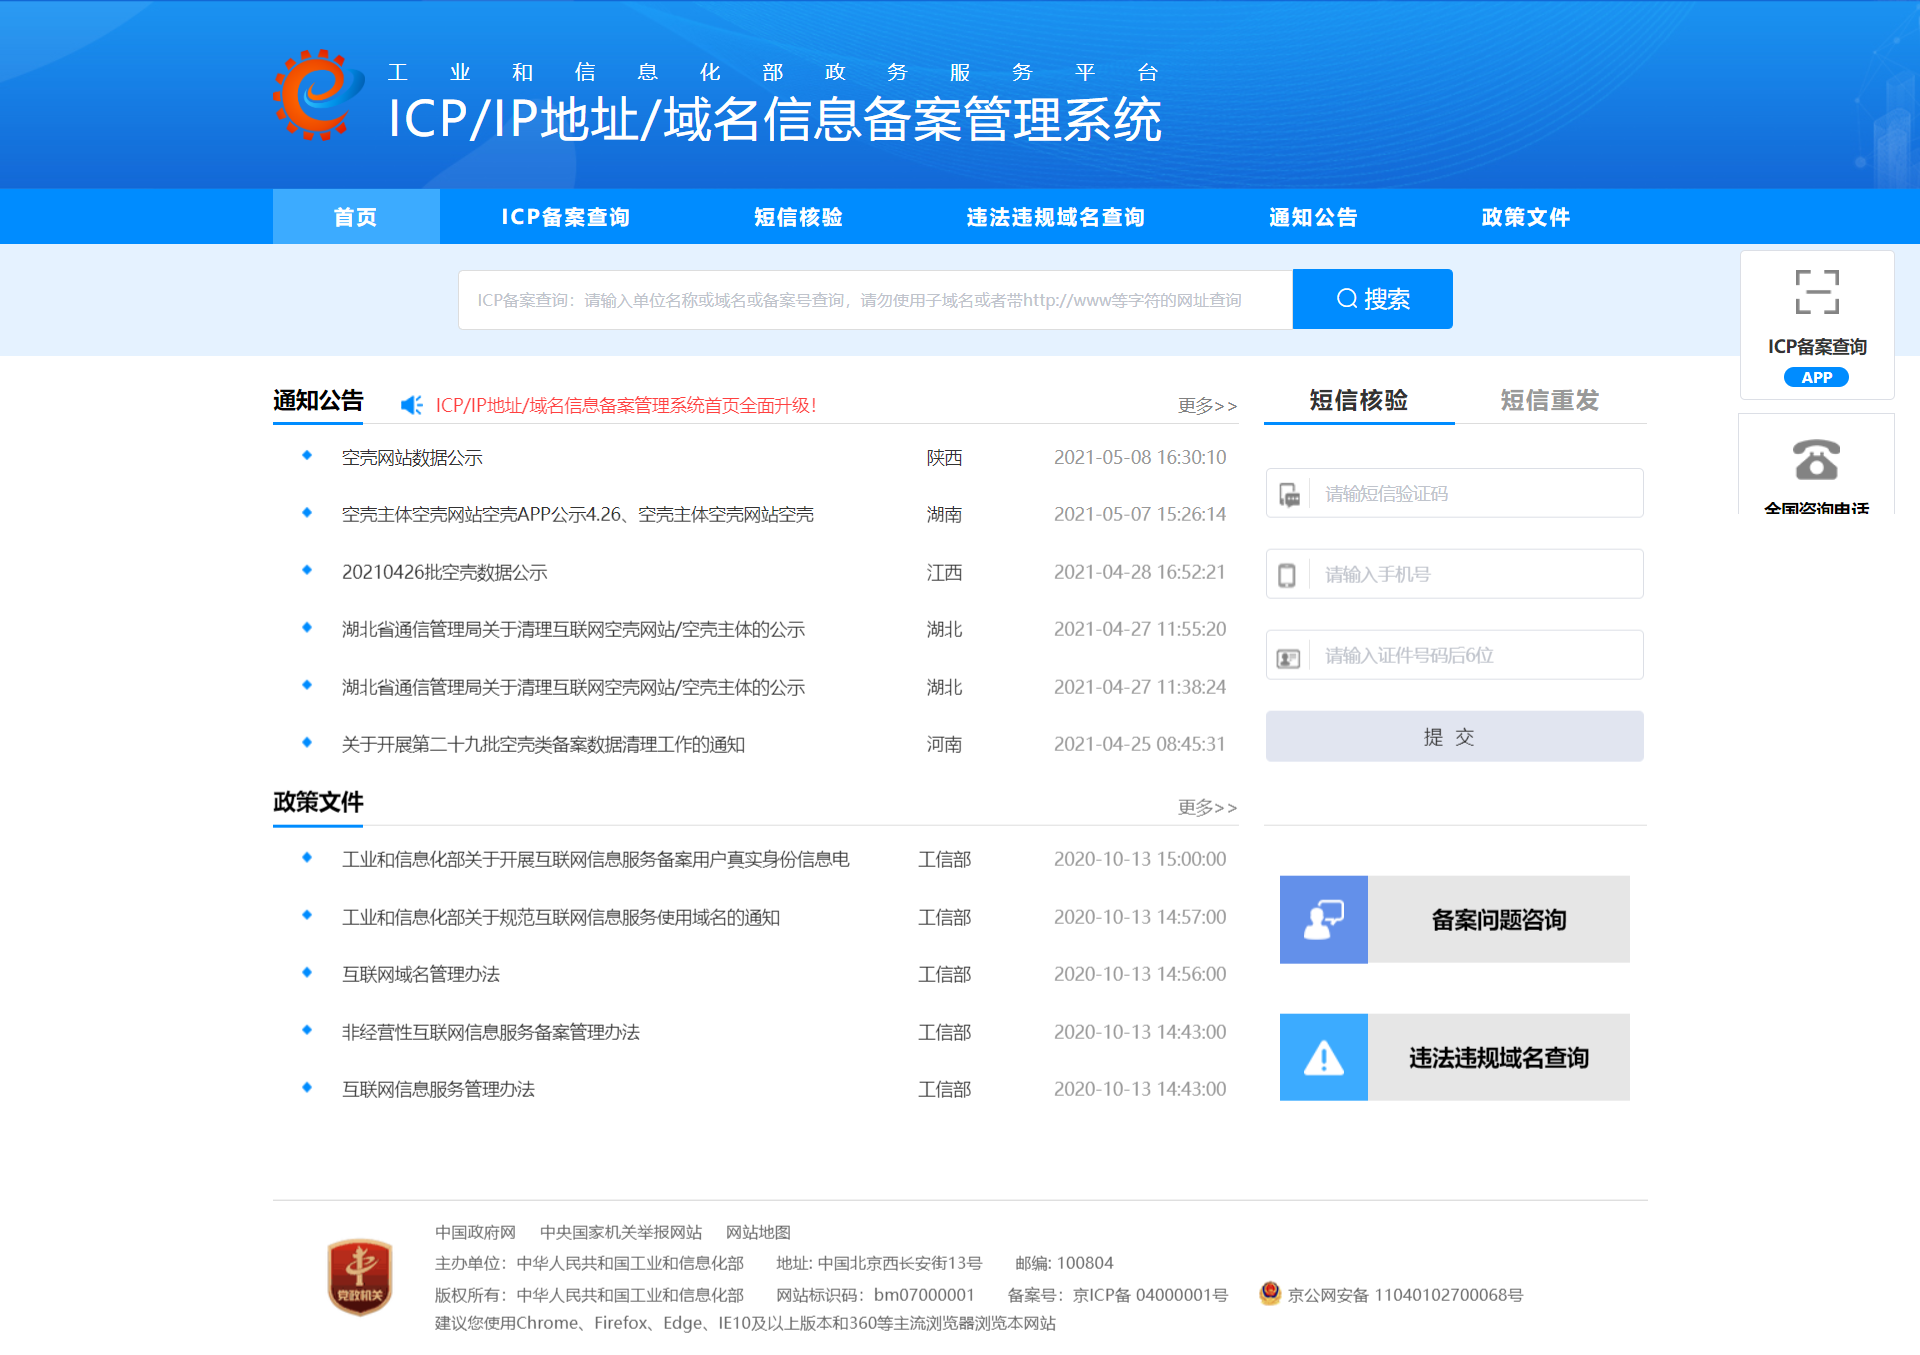Expand more policy files via 更多>>
This screenshot has width=1920, height=1355.
[x=1206, y=808]
